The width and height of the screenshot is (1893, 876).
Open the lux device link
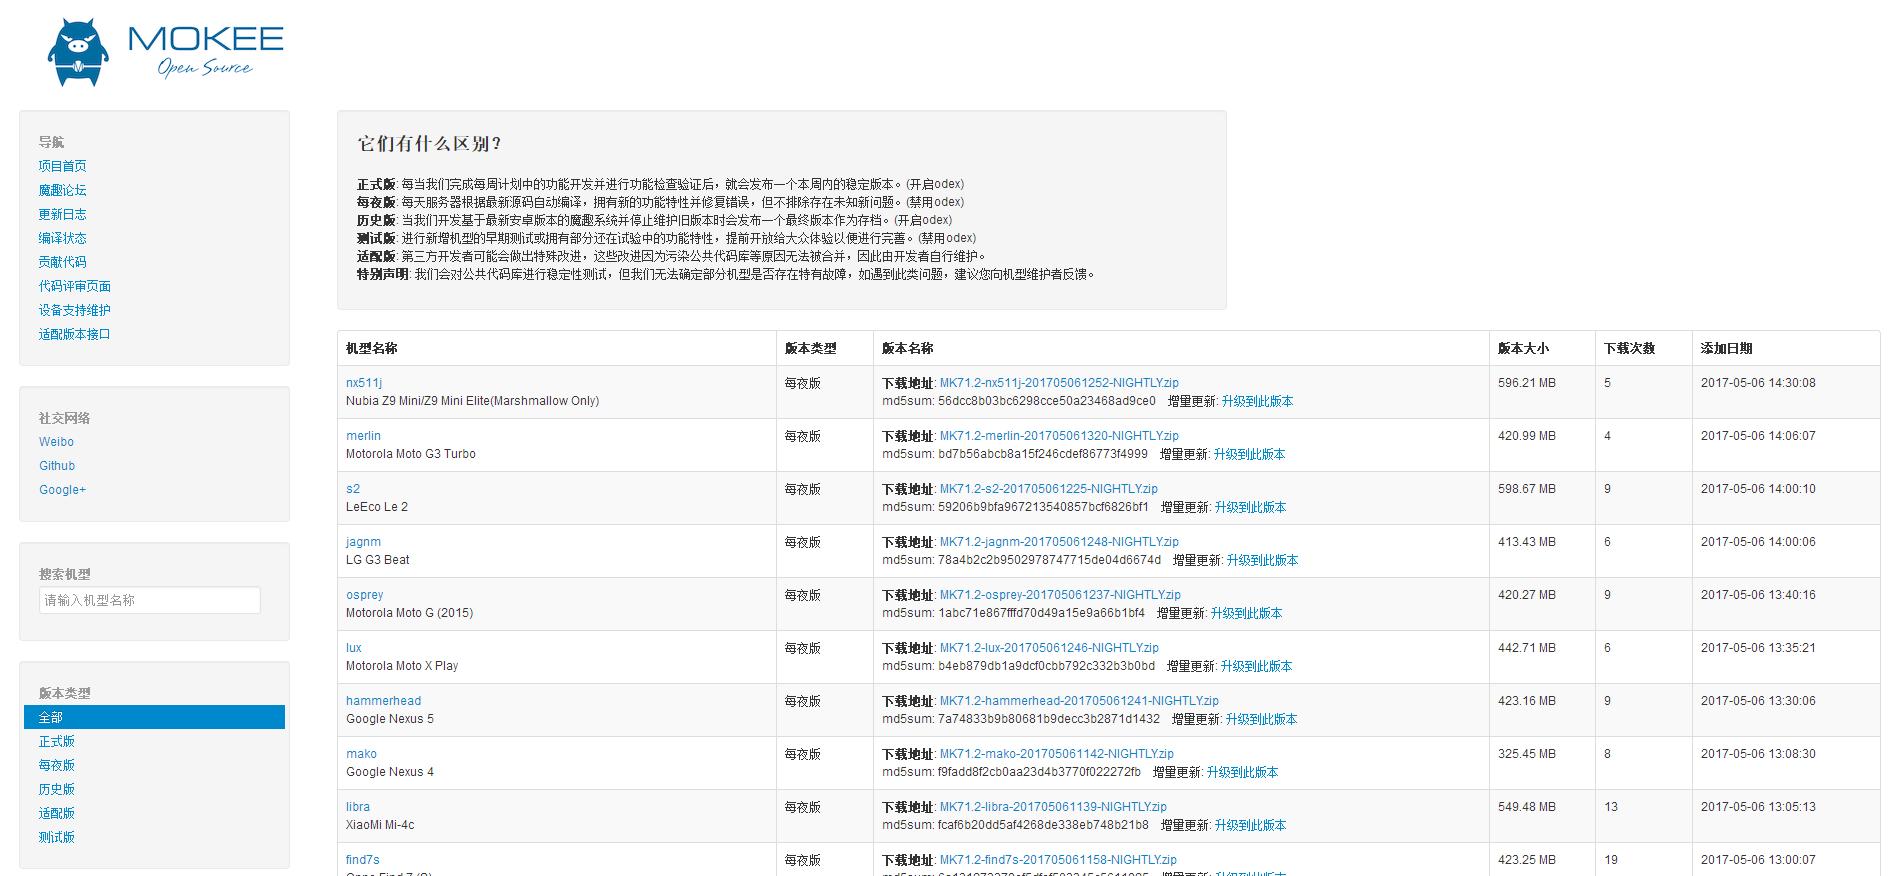pyautogui.click(x=354, y=648)
